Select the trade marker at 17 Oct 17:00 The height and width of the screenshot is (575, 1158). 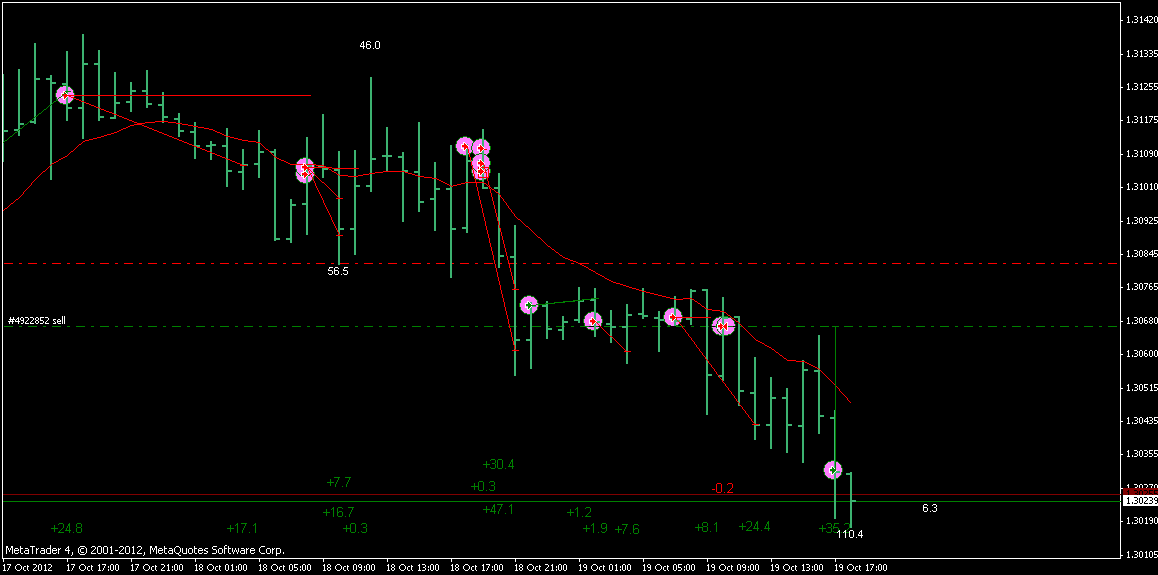(x=66, y=94)
